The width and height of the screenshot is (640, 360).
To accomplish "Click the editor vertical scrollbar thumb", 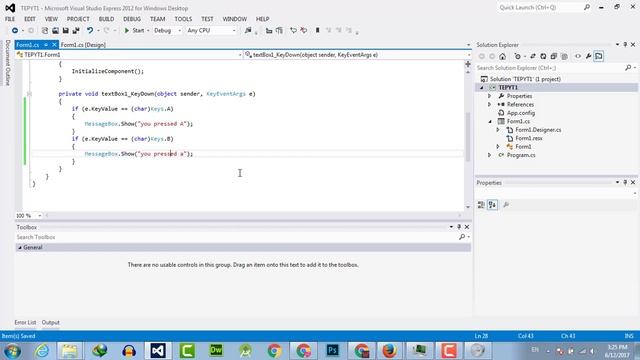I will (x=468, y=137).
